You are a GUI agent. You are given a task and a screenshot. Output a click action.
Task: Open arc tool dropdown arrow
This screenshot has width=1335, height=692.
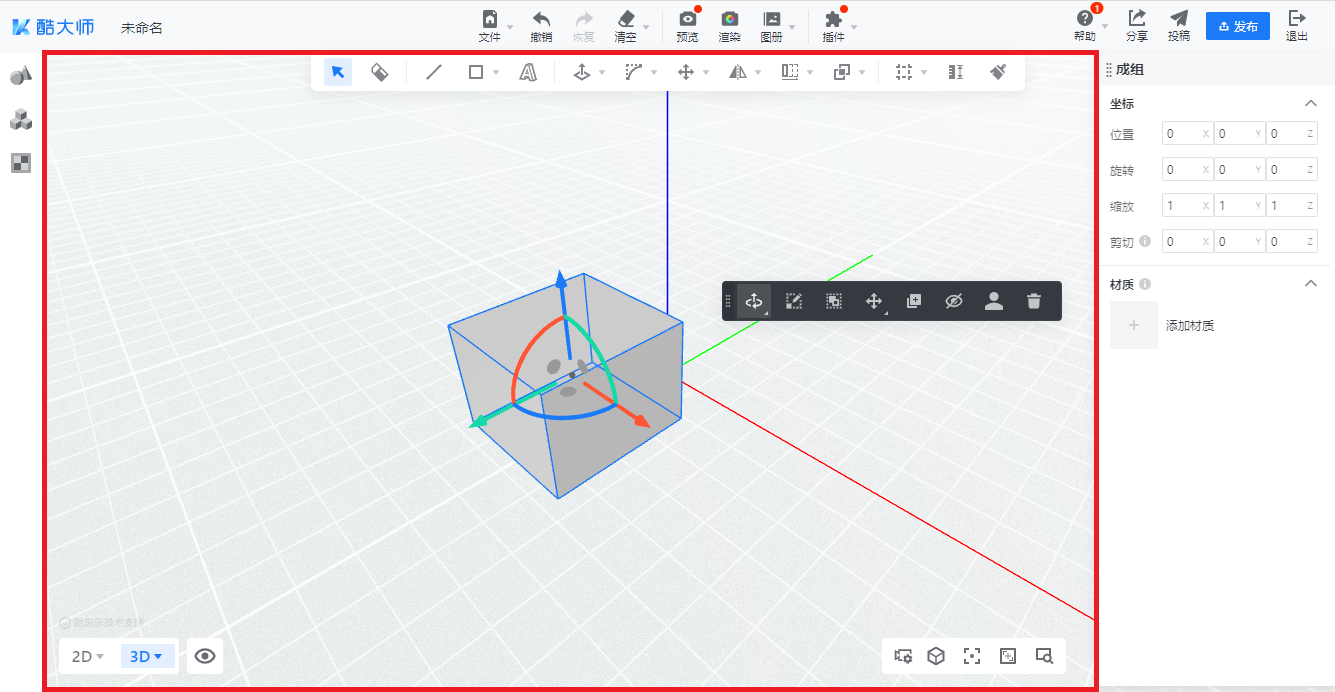coord(654,73)
